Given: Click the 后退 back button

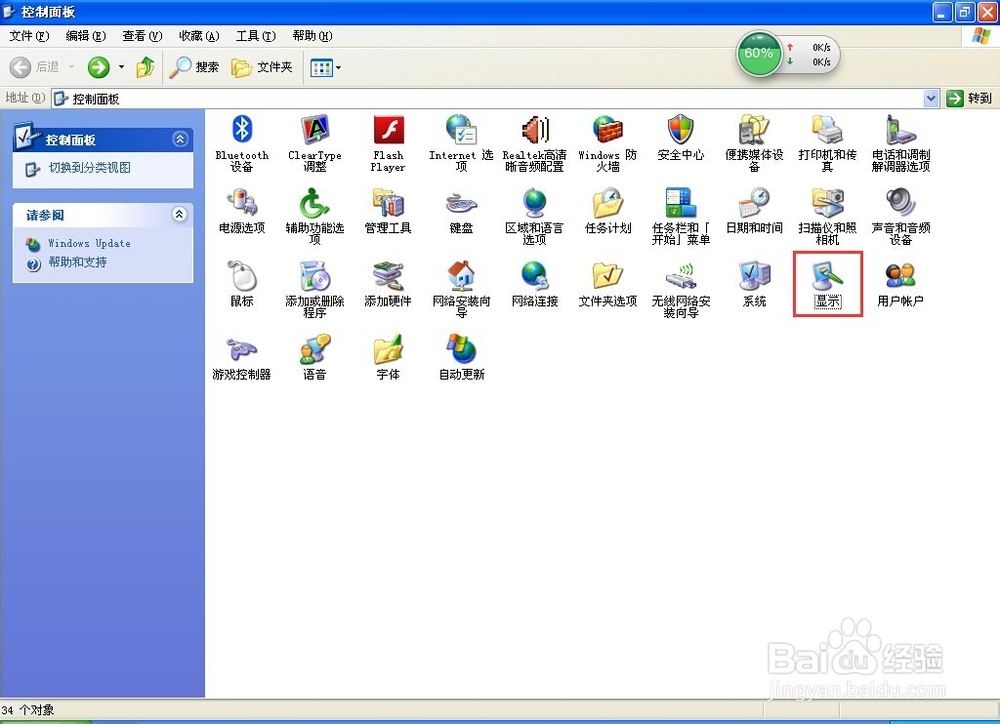Looking at the screenshot, I should 35,67.
